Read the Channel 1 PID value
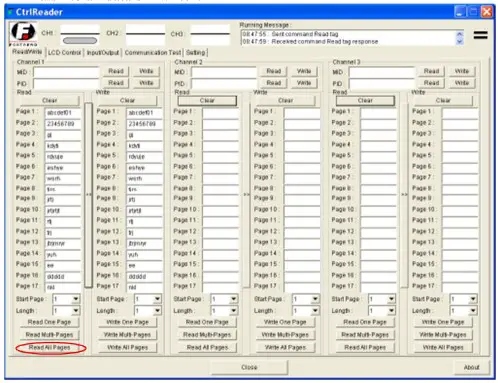This screenshot has width=498, height=383. coord(116,83)
